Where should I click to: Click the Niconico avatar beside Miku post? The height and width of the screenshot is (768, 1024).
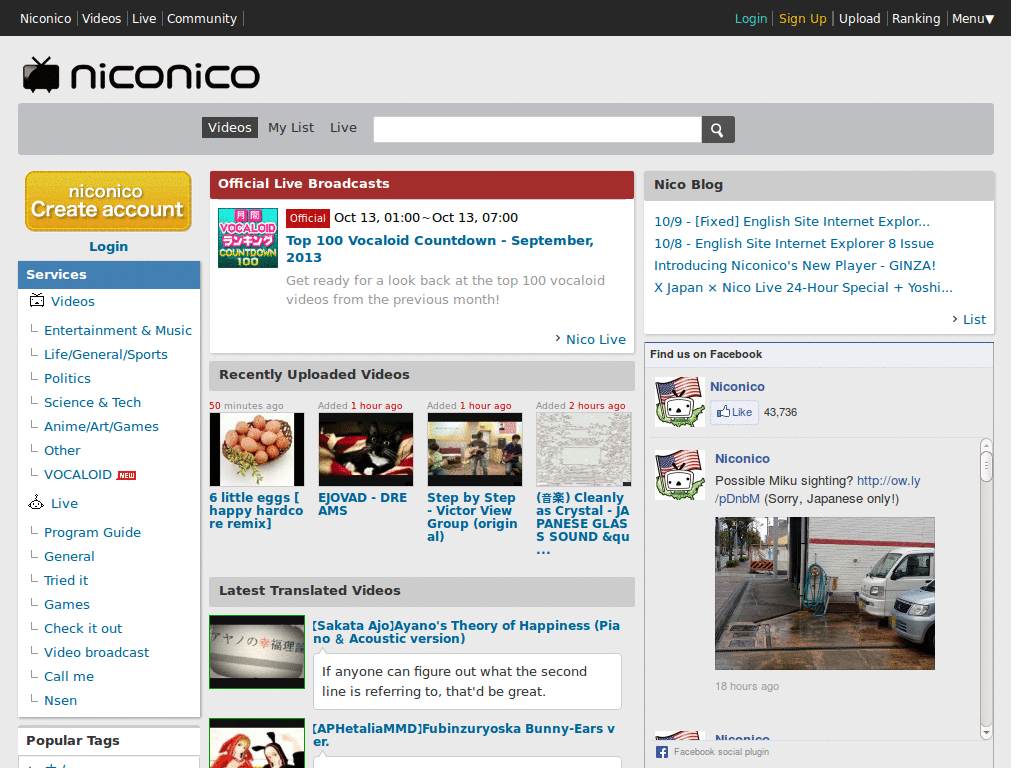[x=680, y=475]
